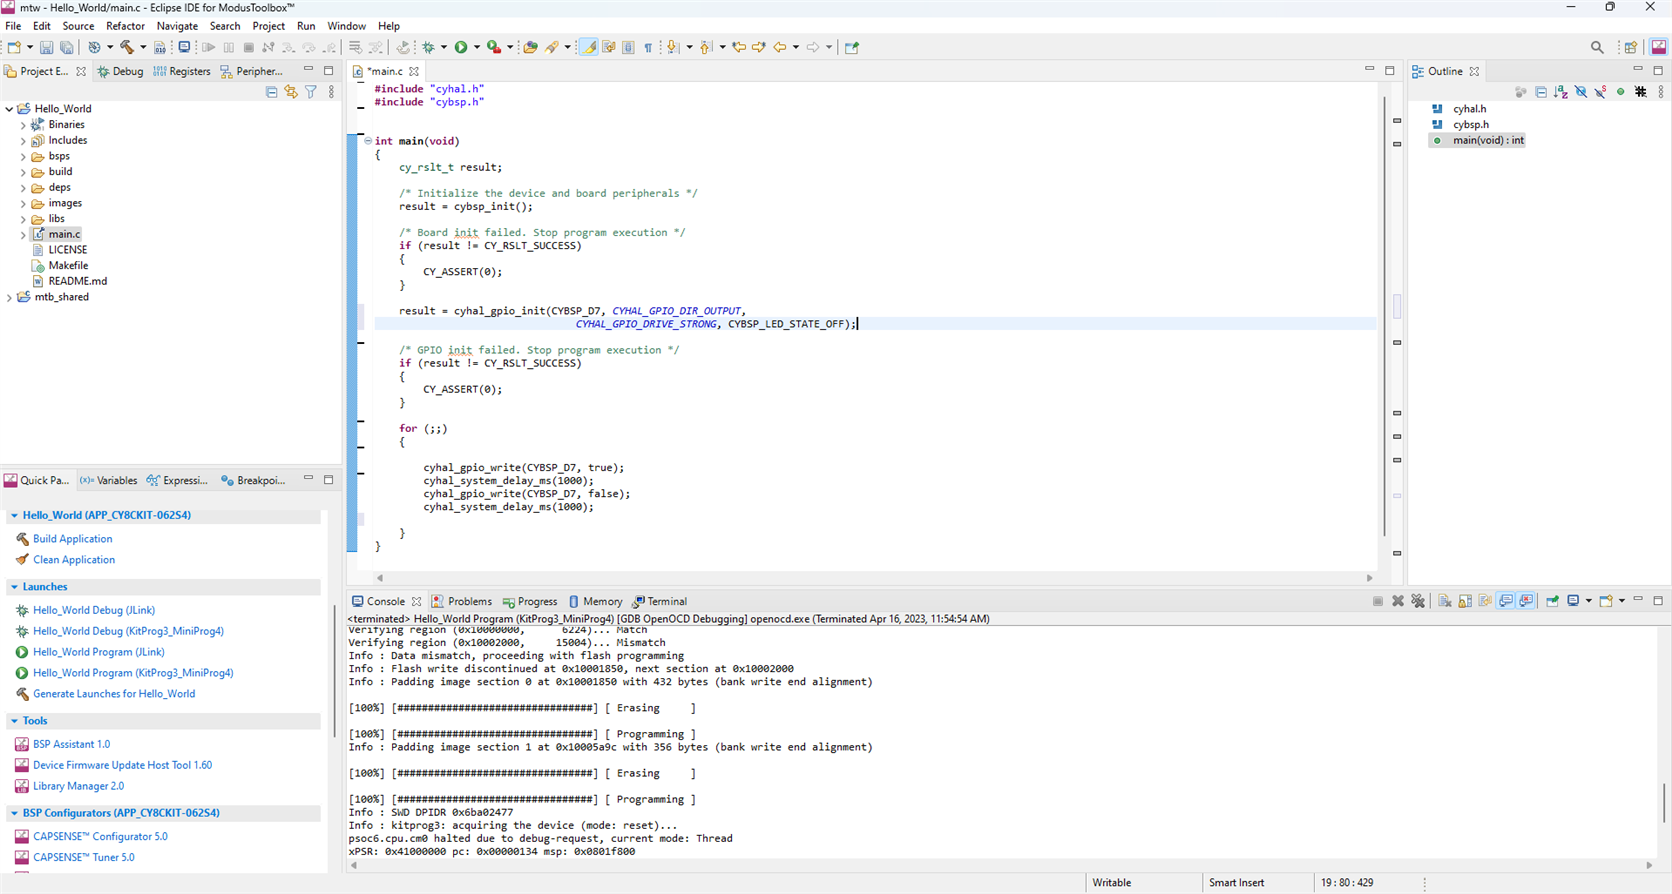Switch to the Problems tab
Image resolution: width=1672 pixels, height=894 pixels.
tap(461, 602)
